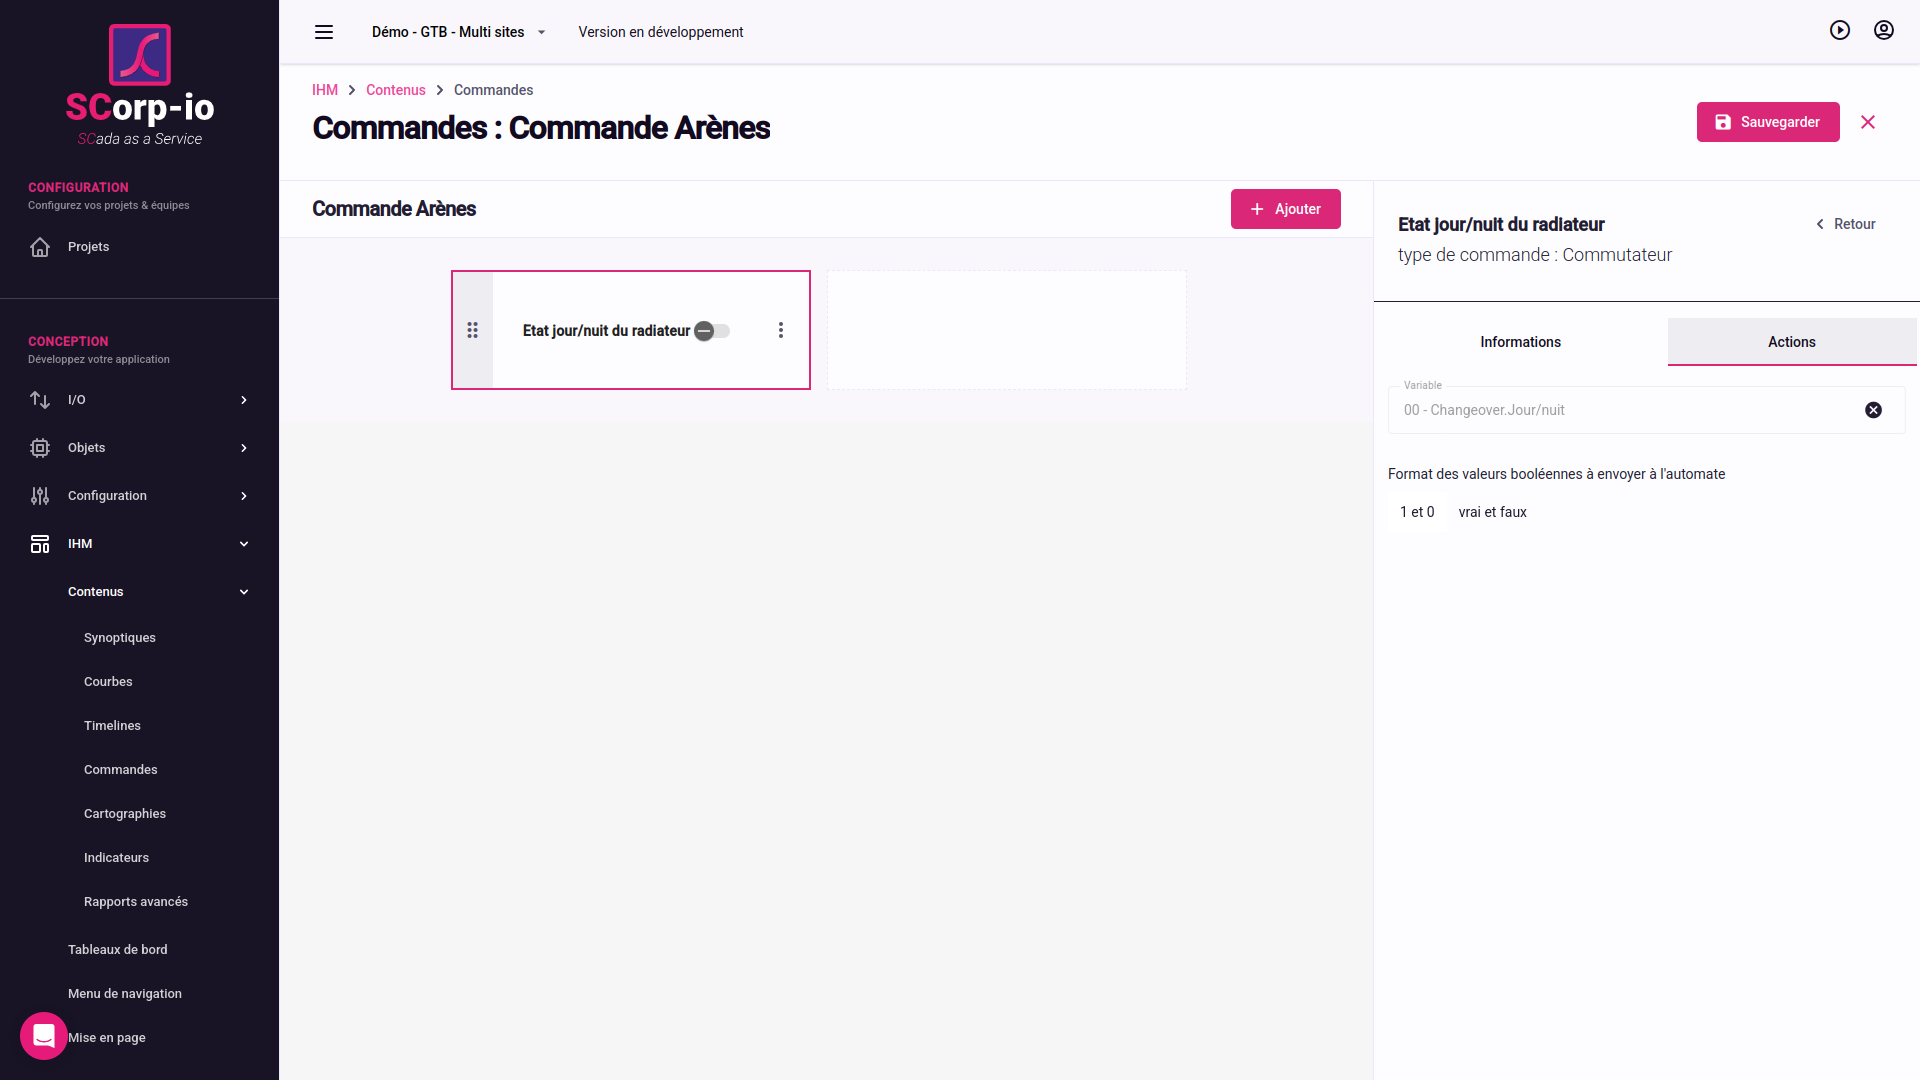Open Timelines in the sidebar
This screenshot has width=1920, height=1080.
click(112, 726)
